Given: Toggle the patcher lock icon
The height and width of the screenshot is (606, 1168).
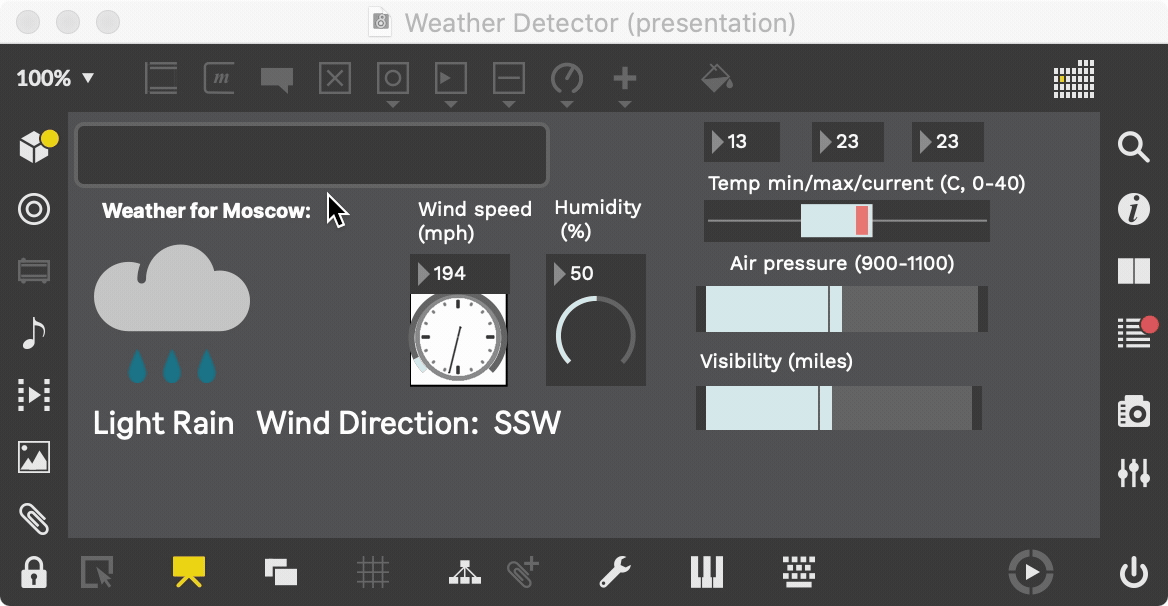Looking at the screenshot, I should coord(34,573).
